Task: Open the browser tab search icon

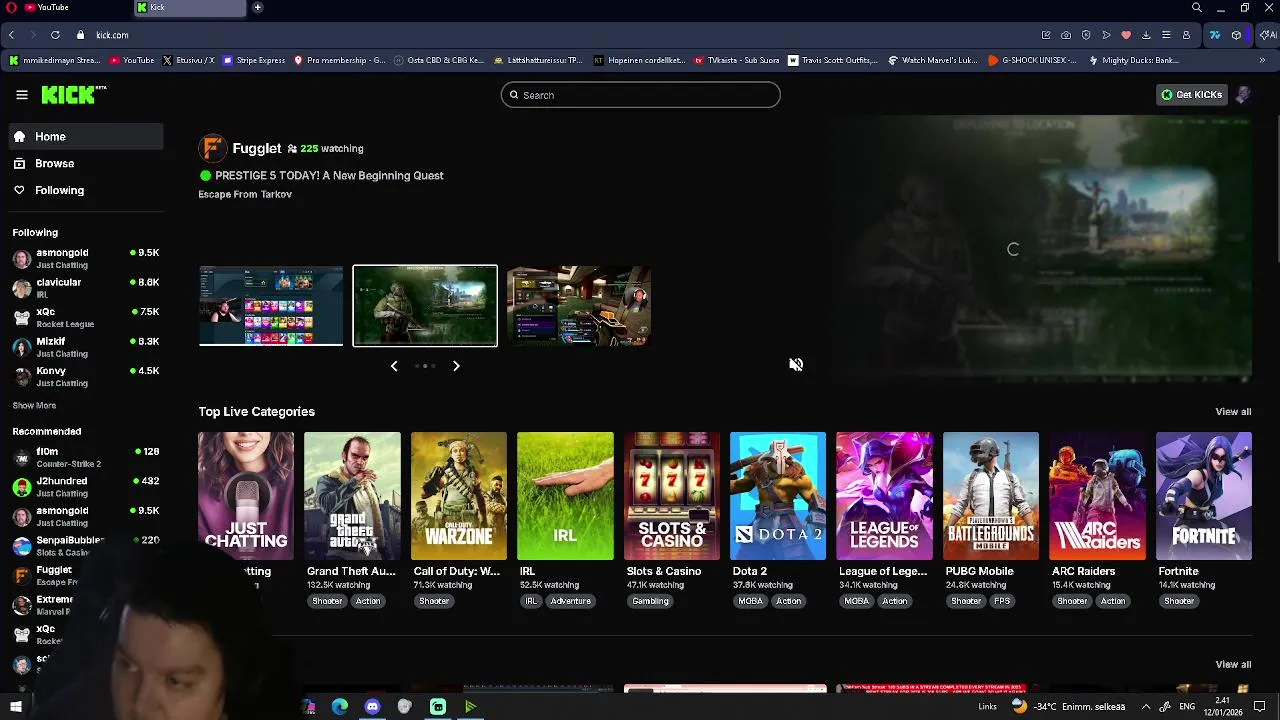Action: (x=1197, y=8)
